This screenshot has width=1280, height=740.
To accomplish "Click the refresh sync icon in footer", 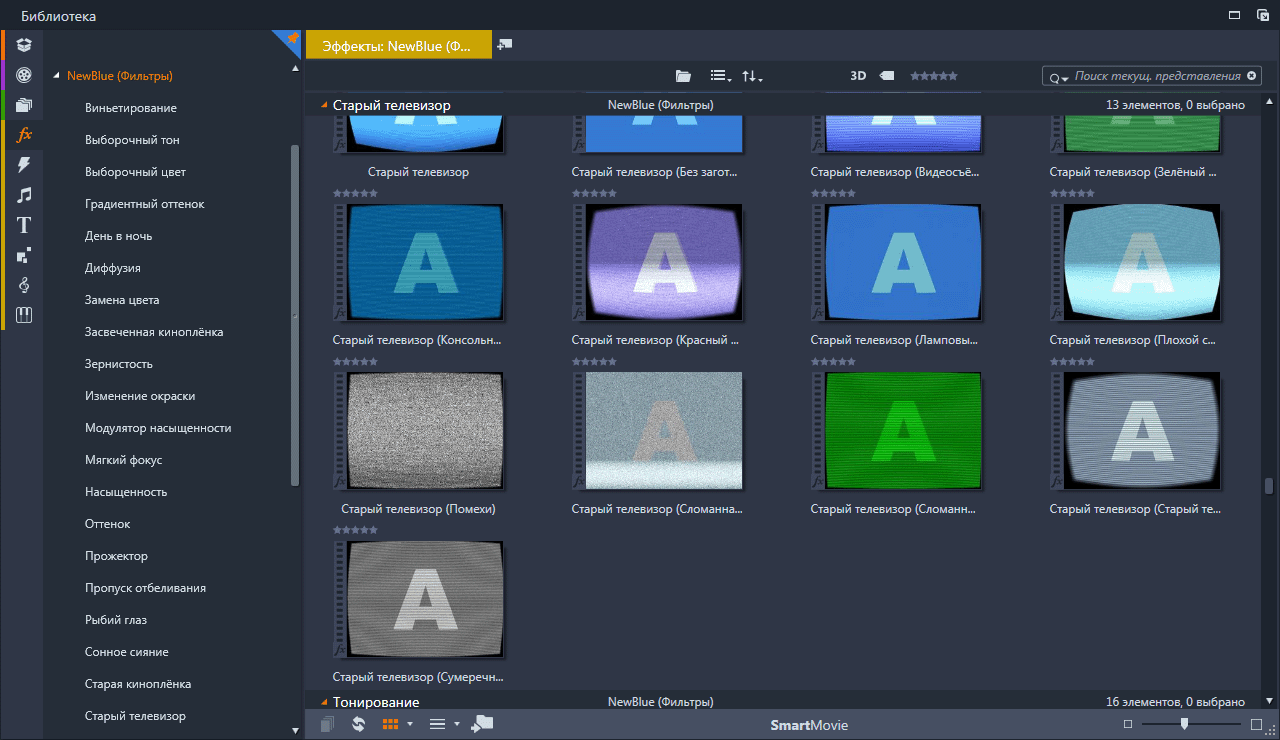I will pos(359,724).
